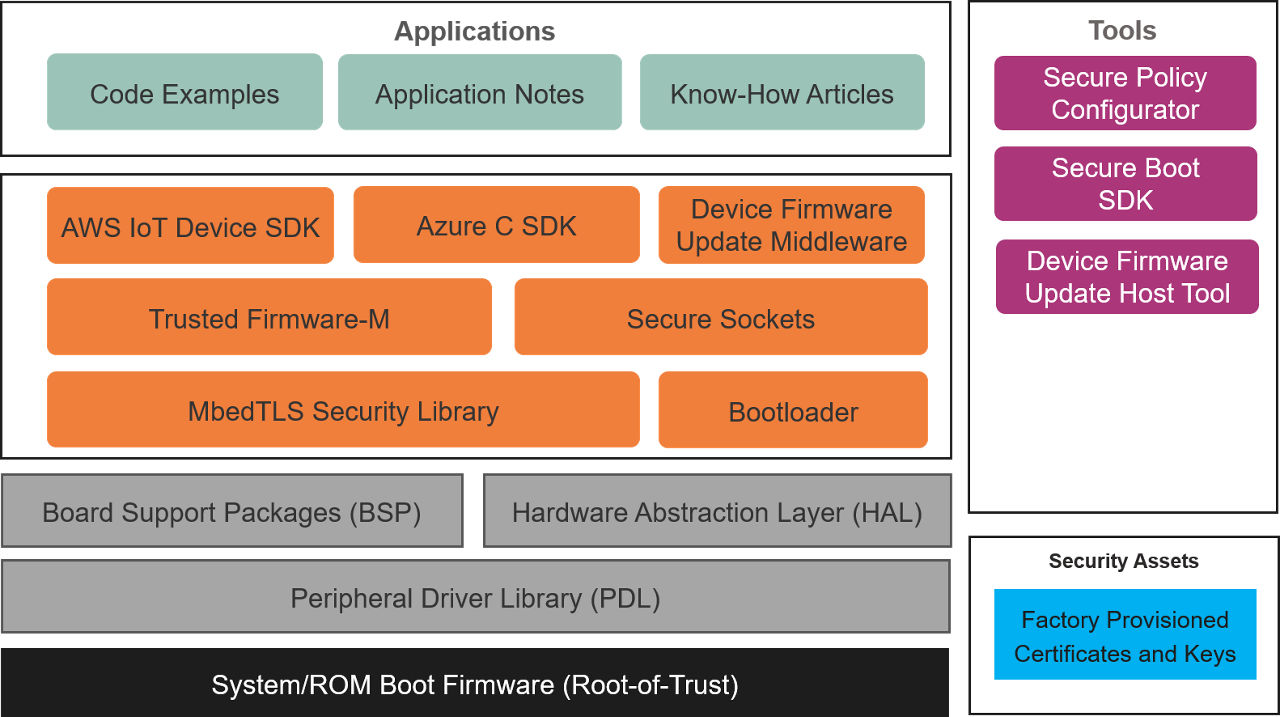Select the MbedTLS Security Library block
The height and width of the screenshot is (717, 1280).
point(343,410)
